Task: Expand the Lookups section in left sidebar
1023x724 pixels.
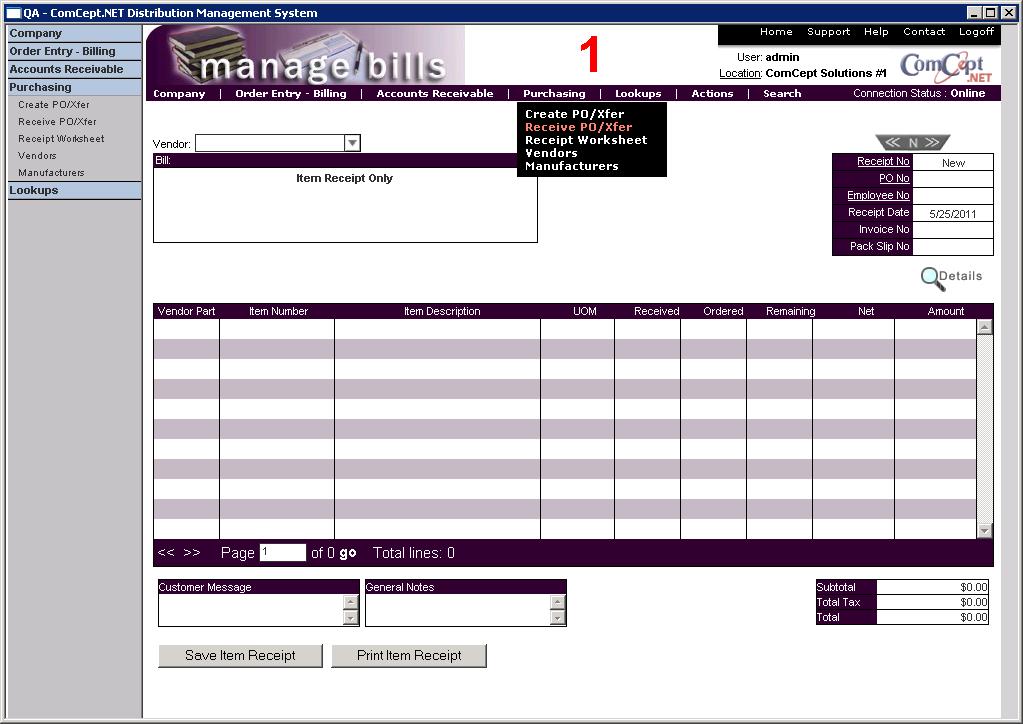Action: click(34, 190)
